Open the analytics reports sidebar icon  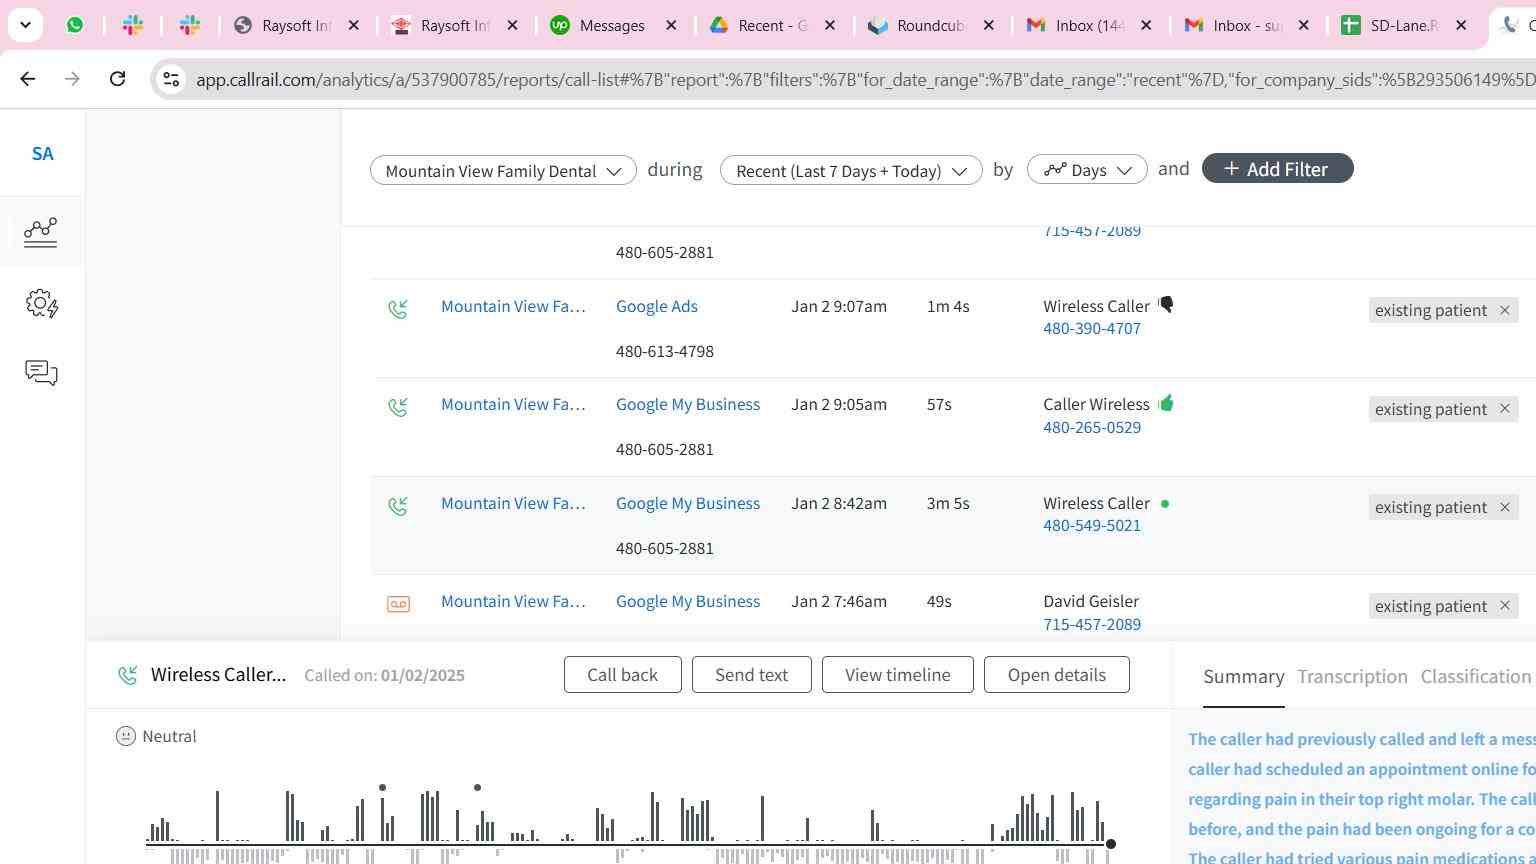point(41,232)
